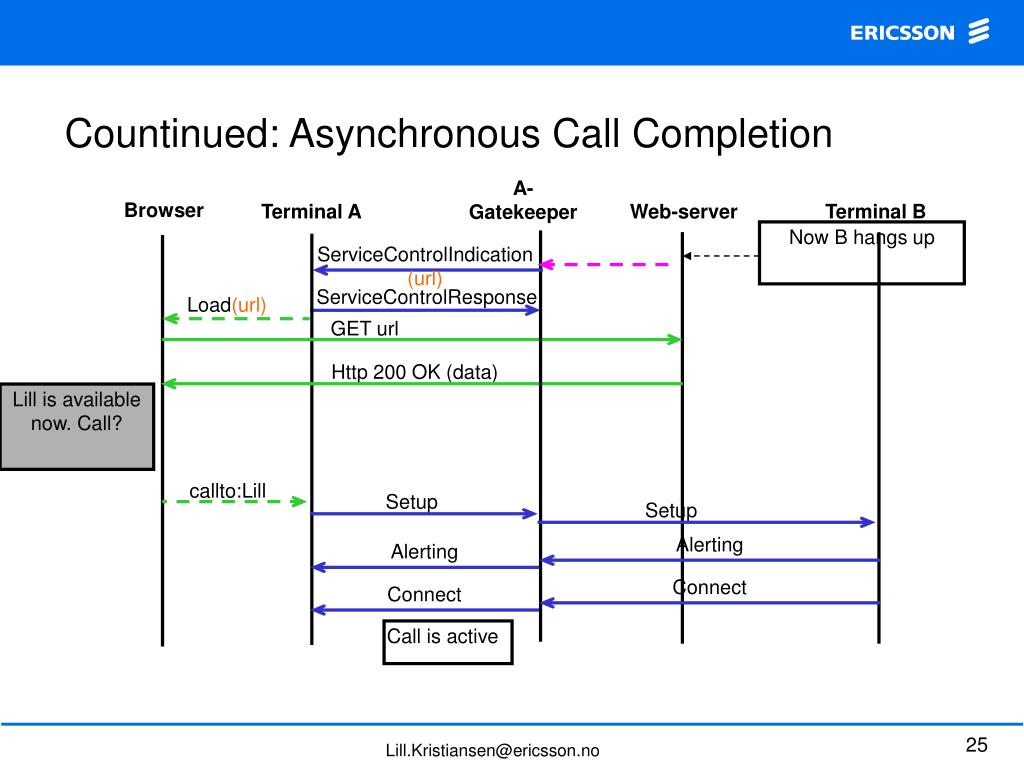Select "Setup" label from Gatekeeper to Terminal B

tap(671, 510)
